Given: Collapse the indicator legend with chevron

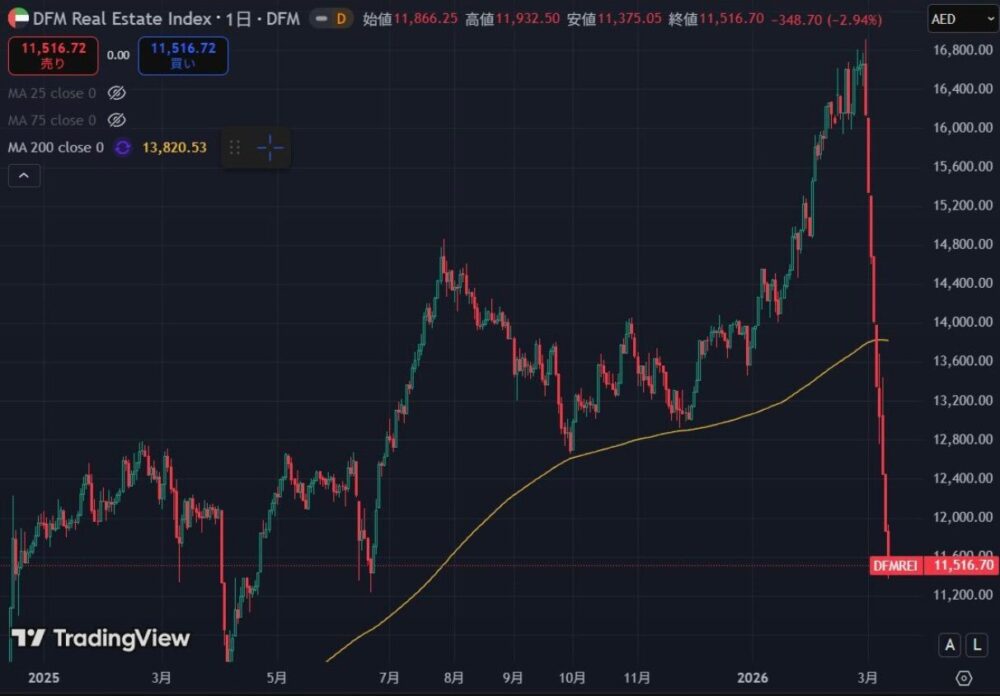Looking at the screenshot, I should [x=24, y=176].
